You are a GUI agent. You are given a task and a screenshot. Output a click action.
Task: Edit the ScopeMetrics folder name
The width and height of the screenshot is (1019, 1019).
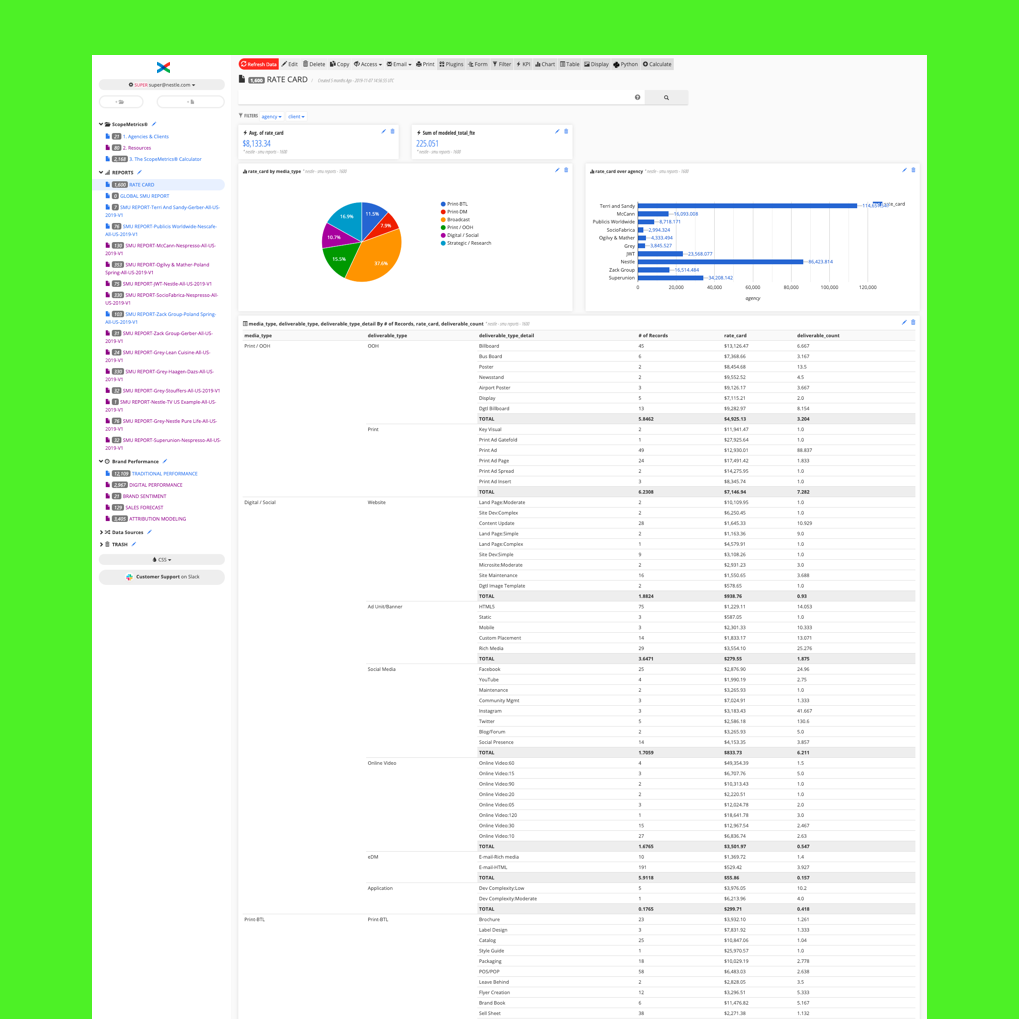pyautogui.click(x=154, y=124)
